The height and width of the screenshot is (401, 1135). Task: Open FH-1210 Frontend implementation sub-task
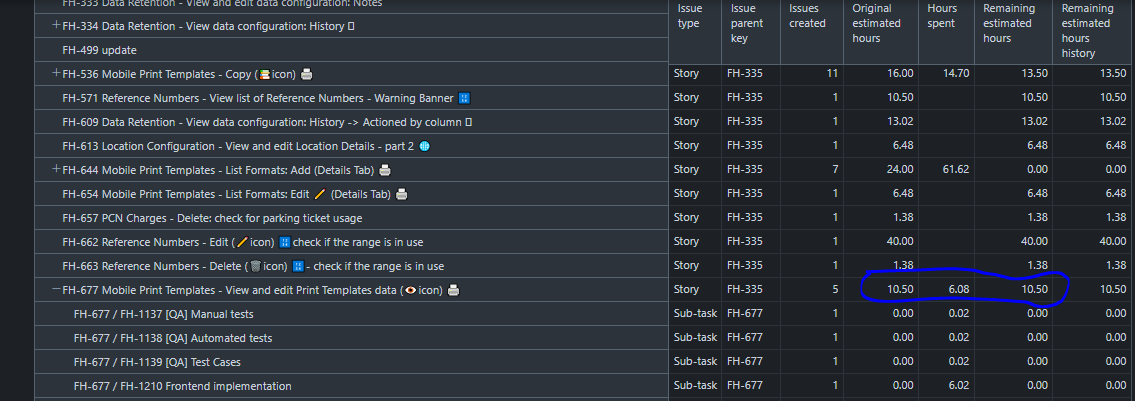(183, 386)
